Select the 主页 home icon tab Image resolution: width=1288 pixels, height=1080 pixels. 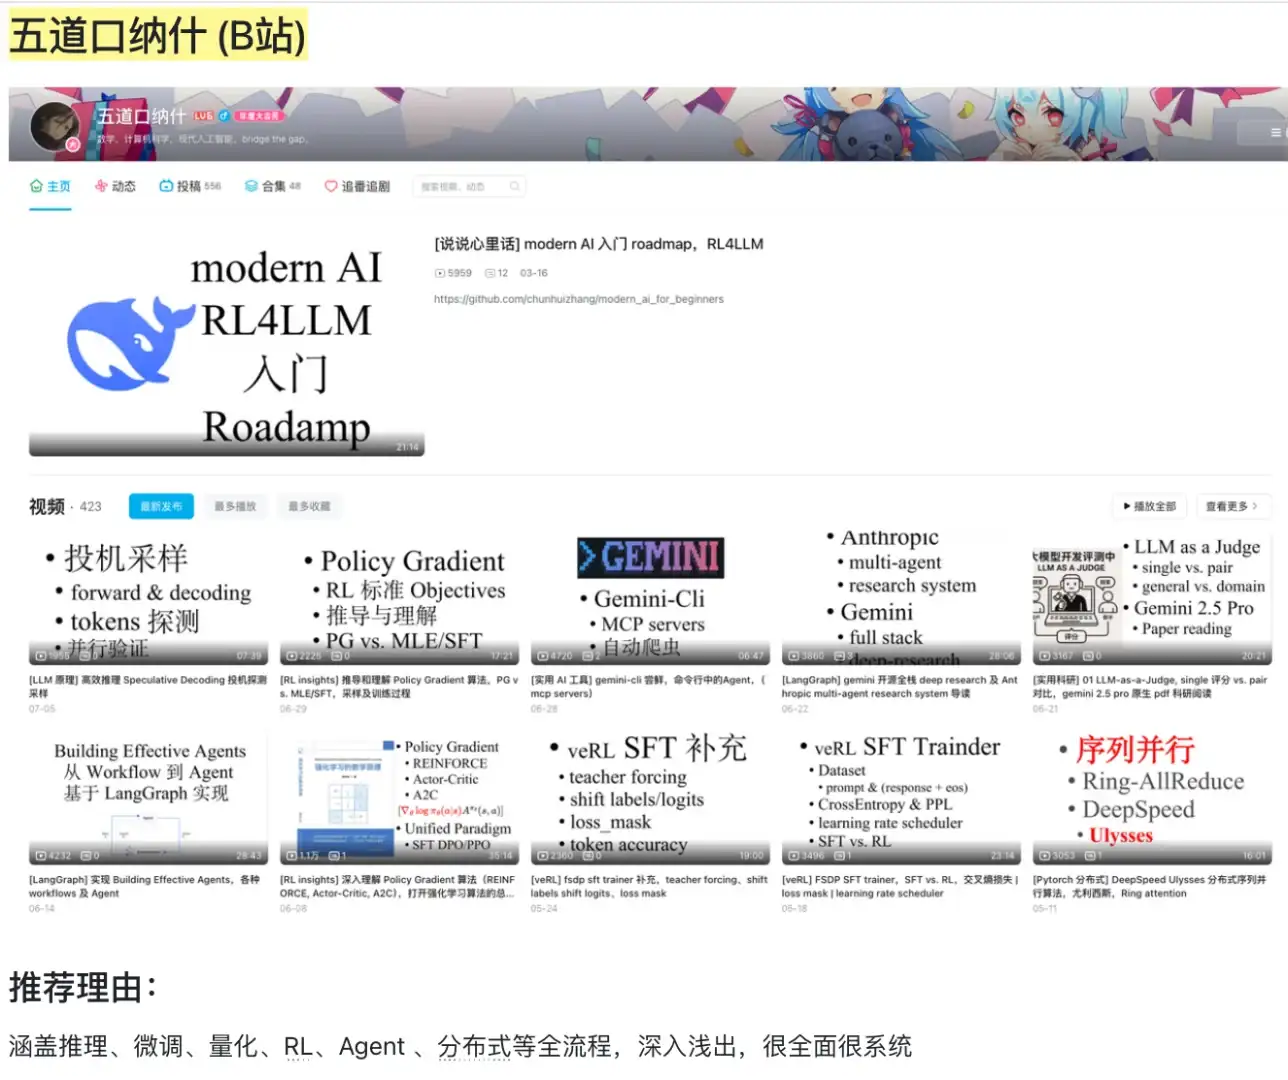38,186
